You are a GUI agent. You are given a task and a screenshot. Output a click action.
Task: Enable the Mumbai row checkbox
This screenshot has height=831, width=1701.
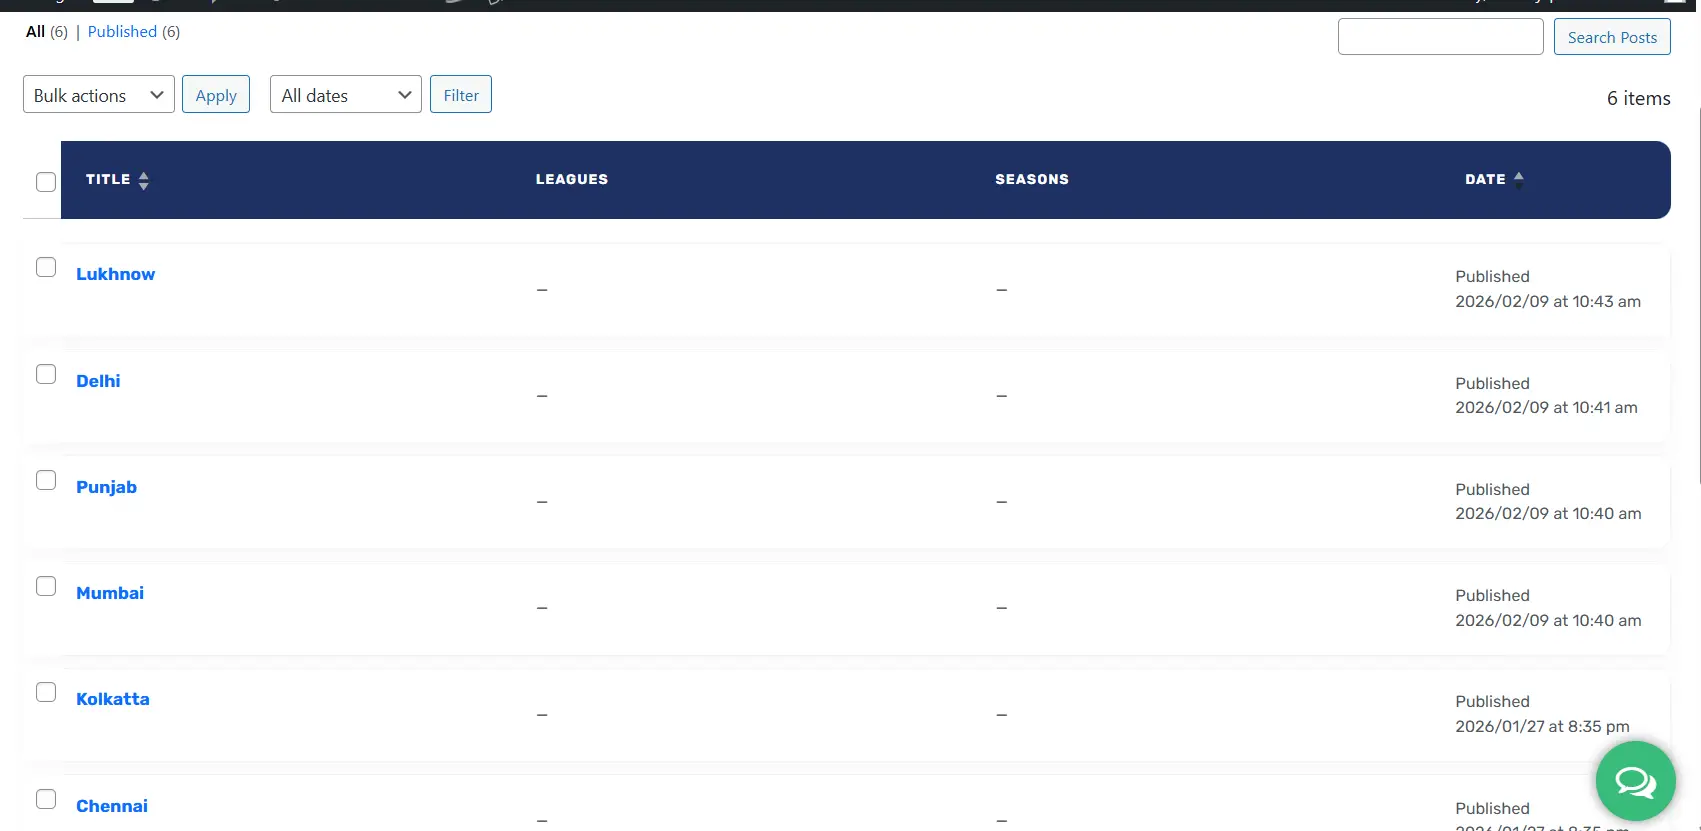point(46,586)
